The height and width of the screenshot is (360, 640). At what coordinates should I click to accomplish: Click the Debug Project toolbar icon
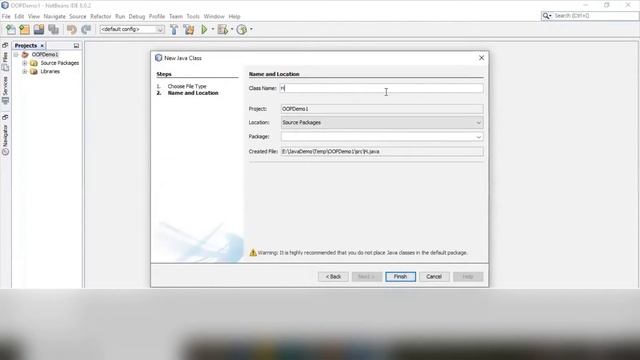(x=222, y=29)
